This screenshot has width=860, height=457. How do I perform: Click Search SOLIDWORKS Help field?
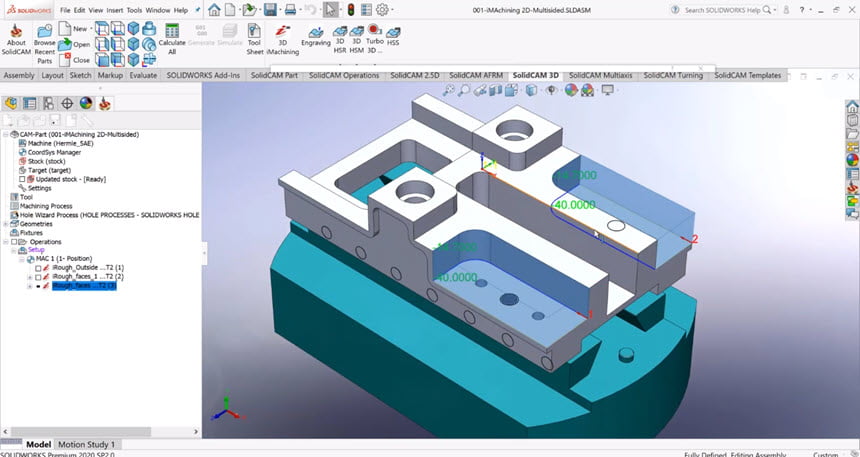point(722,10)
